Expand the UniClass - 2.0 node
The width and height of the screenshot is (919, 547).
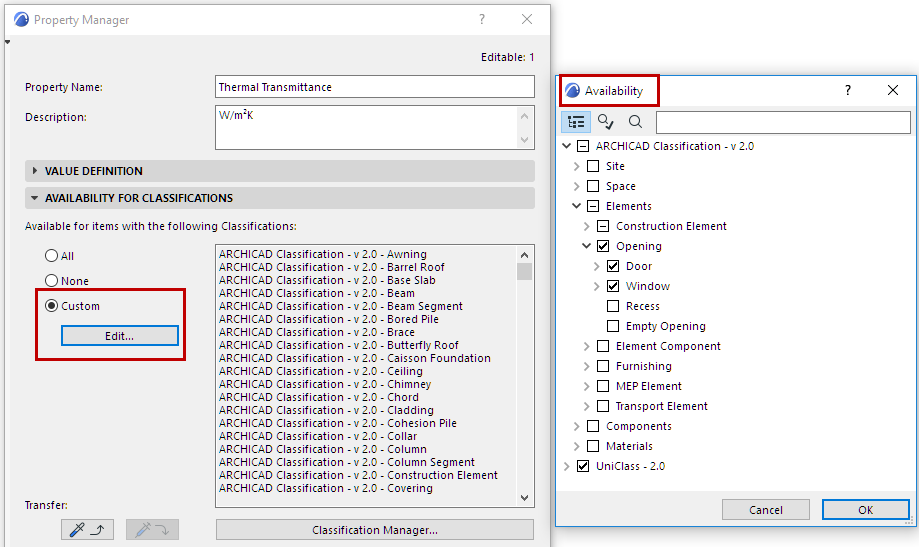[x=567, y=466]
